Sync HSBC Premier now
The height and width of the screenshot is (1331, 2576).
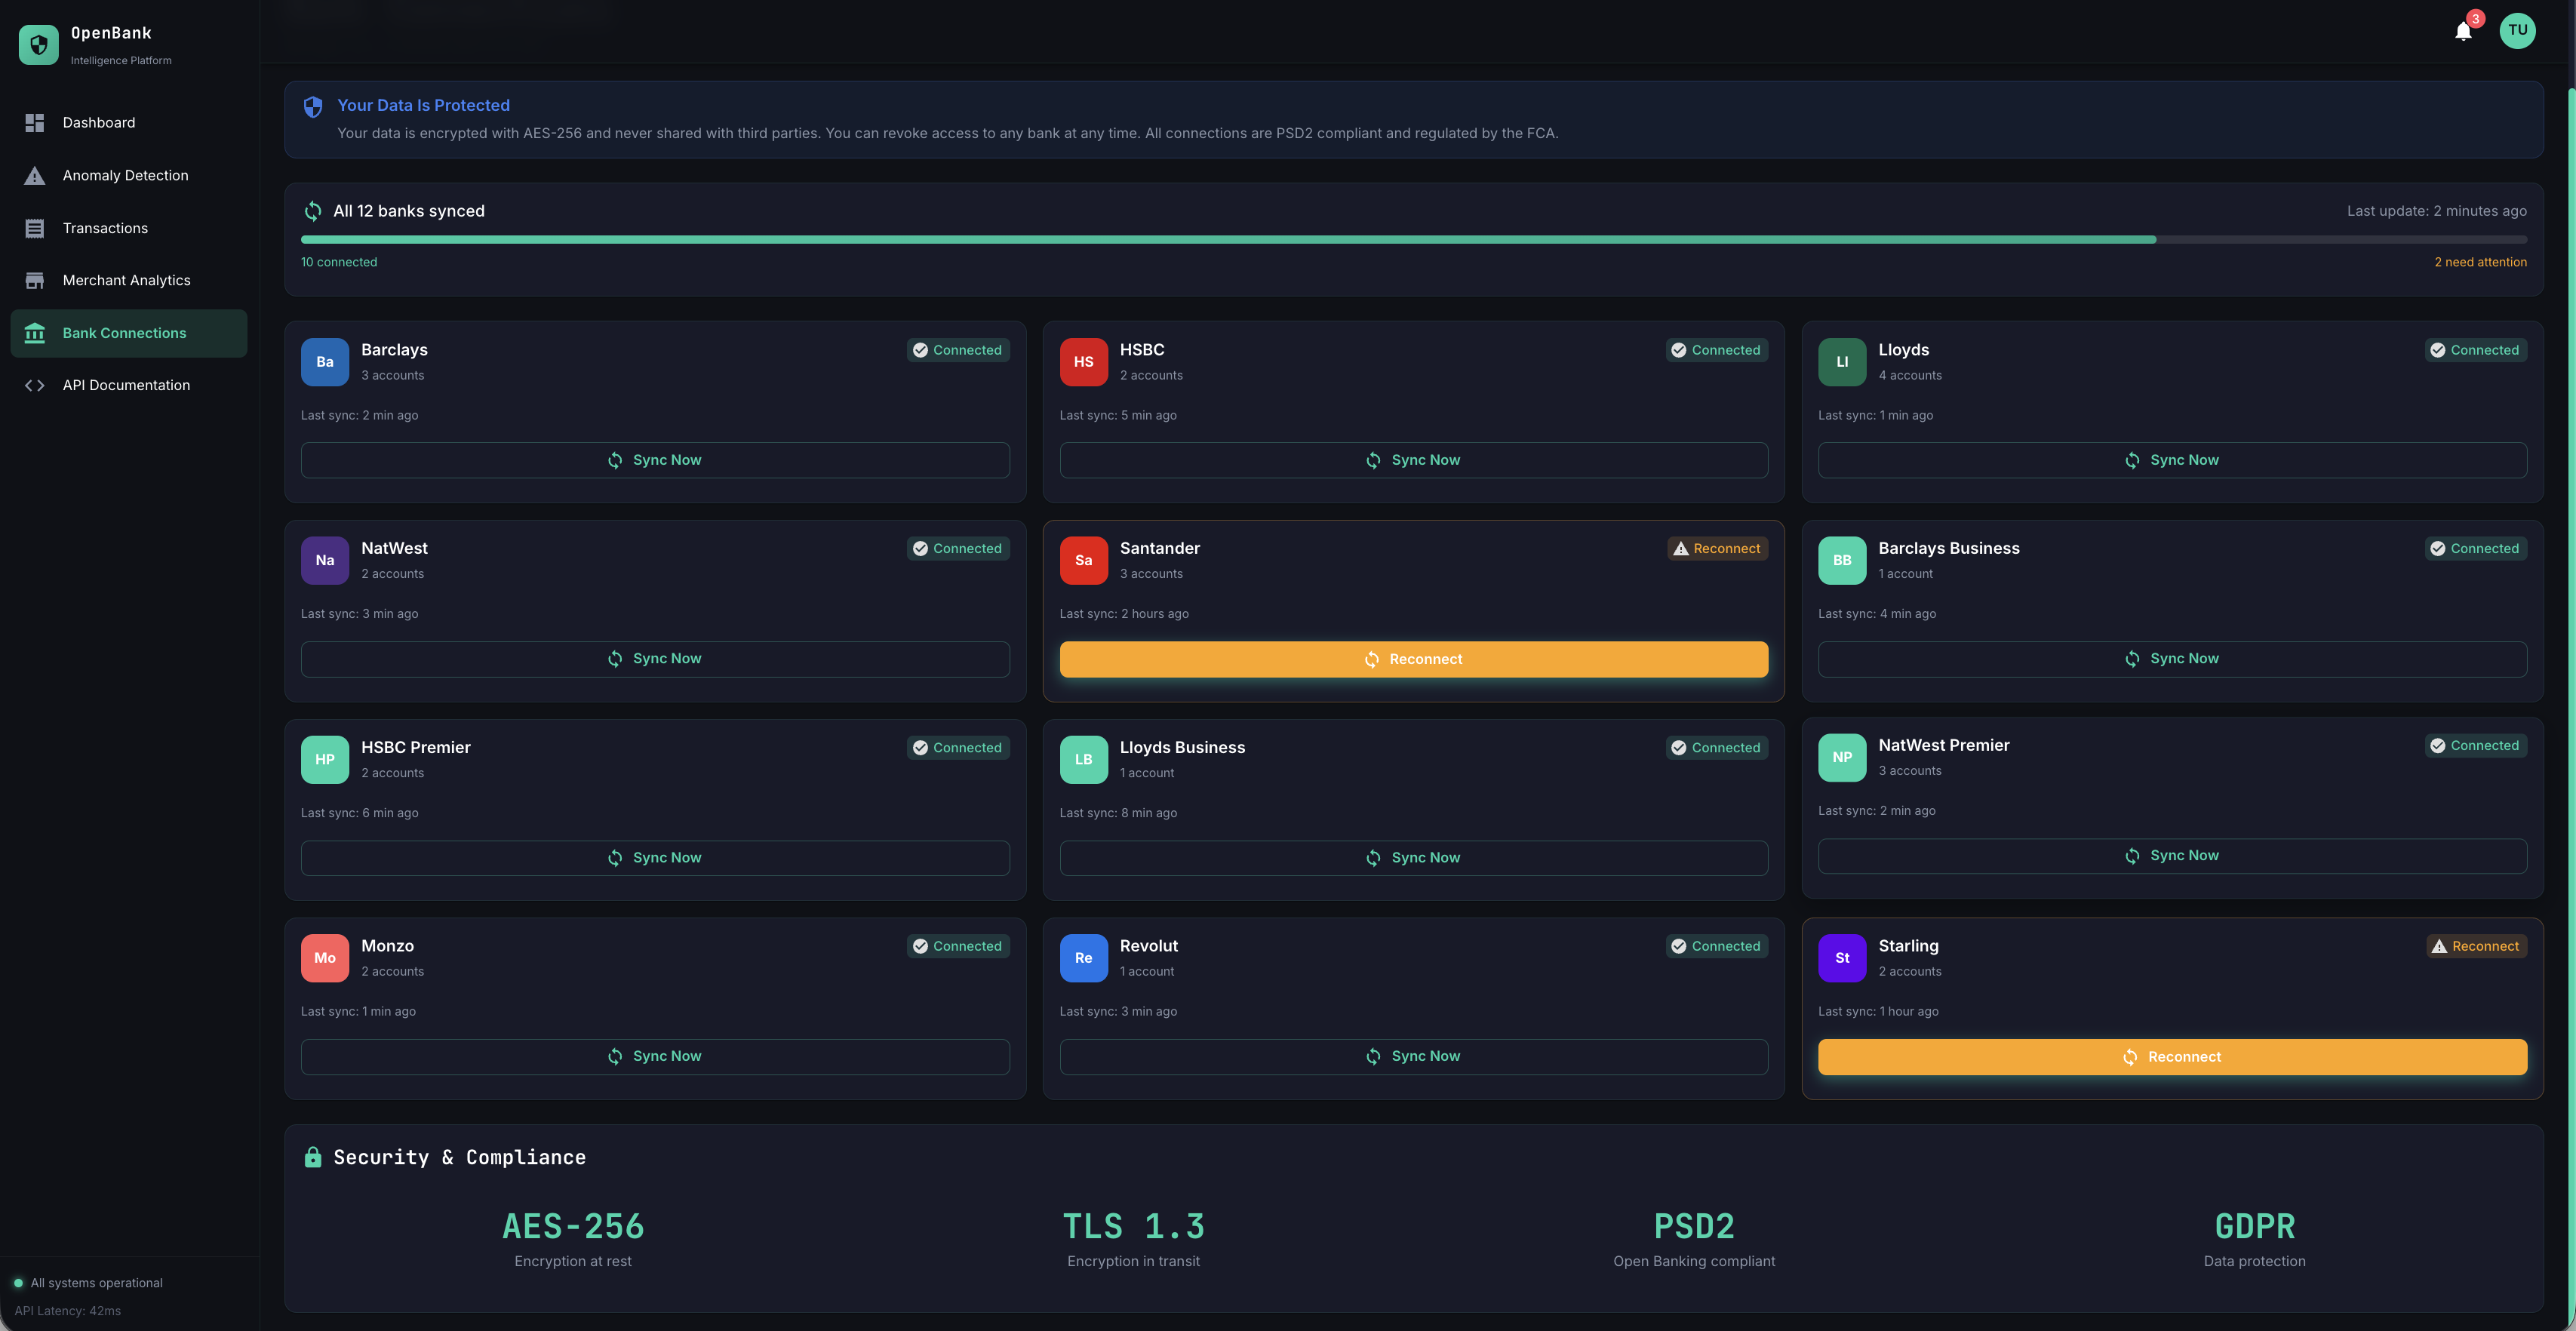click(655, 858)
